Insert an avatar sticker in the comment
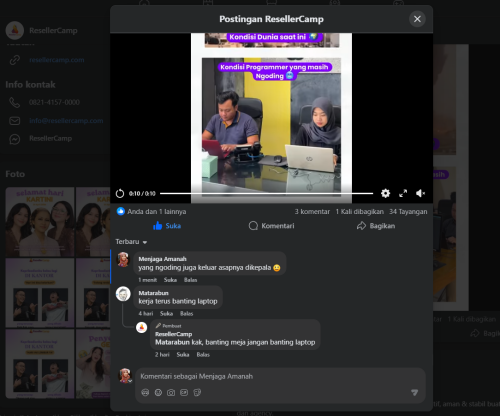This screenshot has height=416, width=500. [x=145, y=393]
